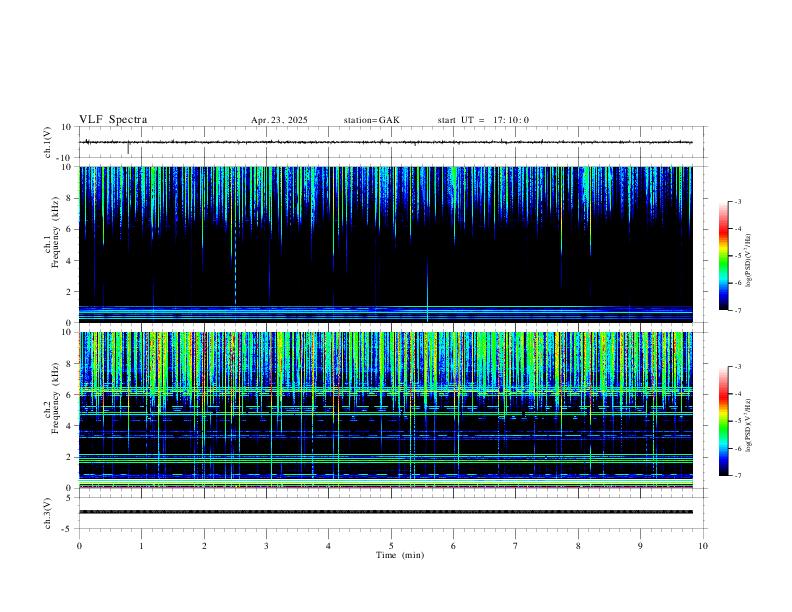Click the time axis tick label '0'
Viewport: 792px width, 612px height.
point(79,546)
